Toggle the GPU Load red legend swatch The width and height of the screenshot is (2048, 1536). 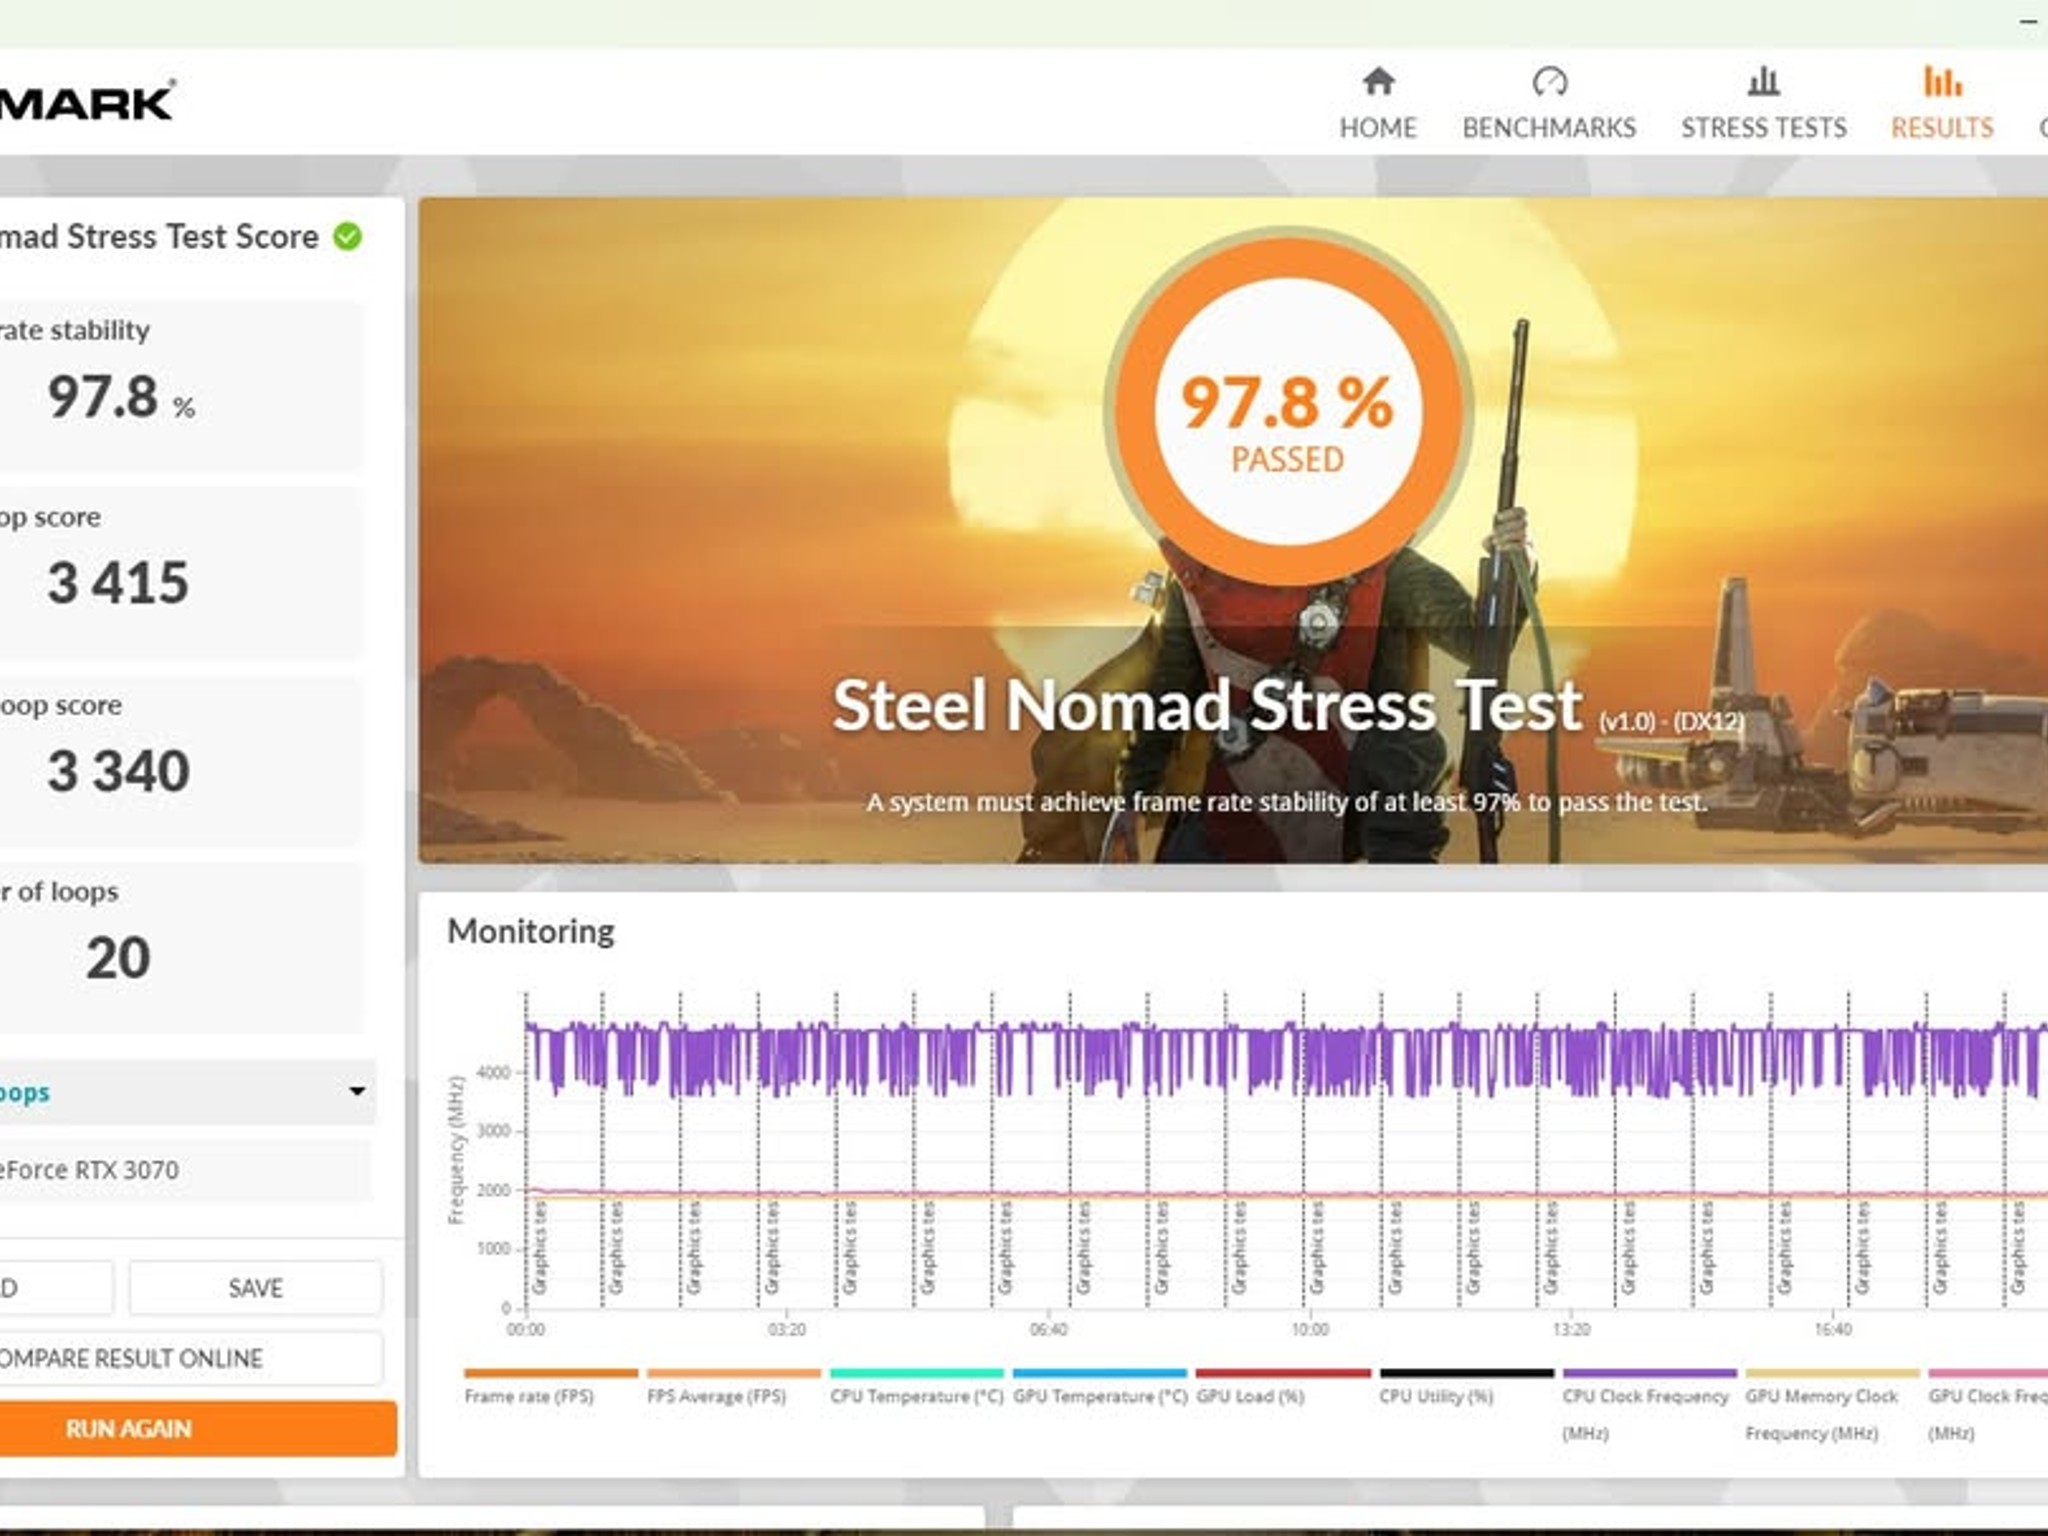tap(1283, 1373)
